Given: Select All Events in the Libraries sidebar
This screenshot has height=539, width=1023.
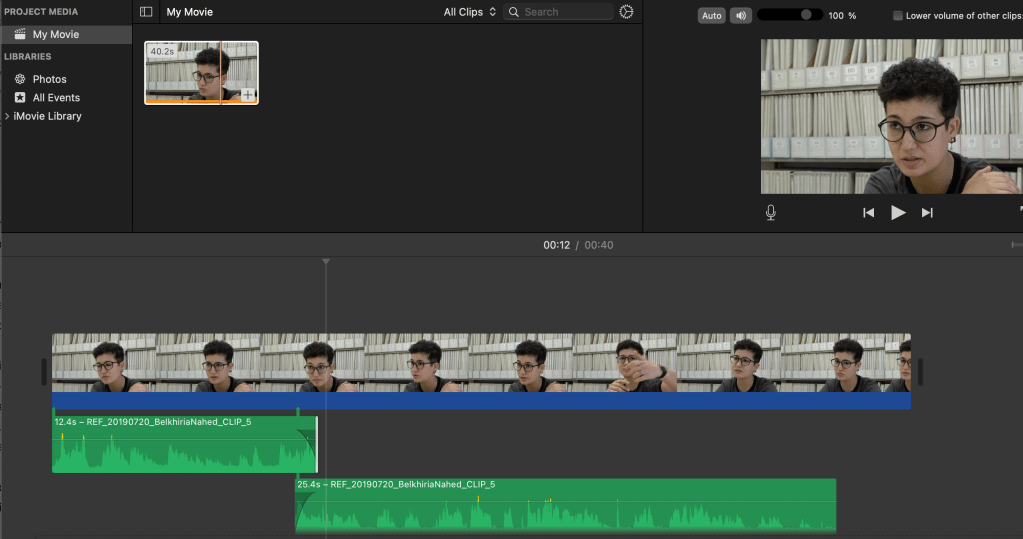Looking at the screenshot, I should tap(56, 98).
